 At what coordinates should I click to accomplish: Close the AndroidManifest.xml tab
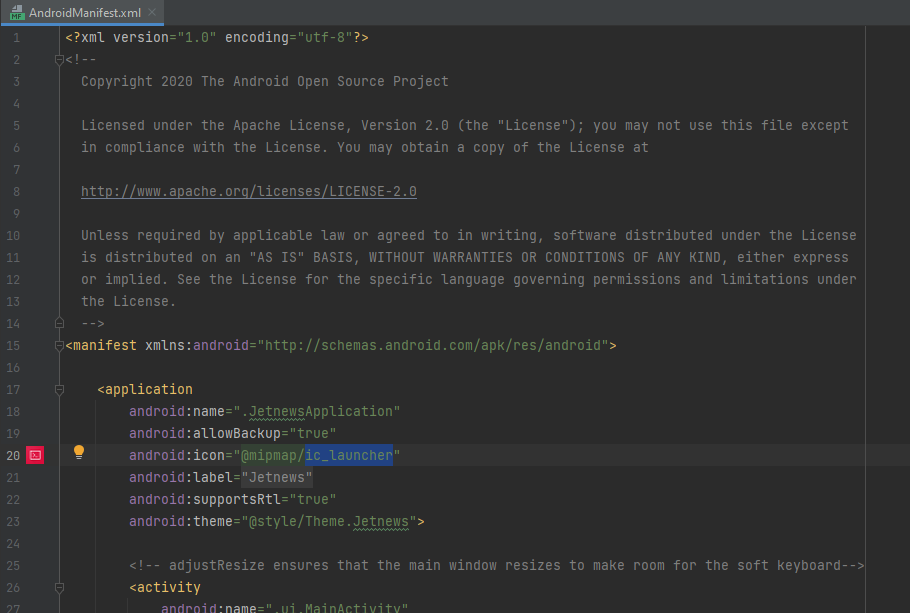tap(152, 12)
